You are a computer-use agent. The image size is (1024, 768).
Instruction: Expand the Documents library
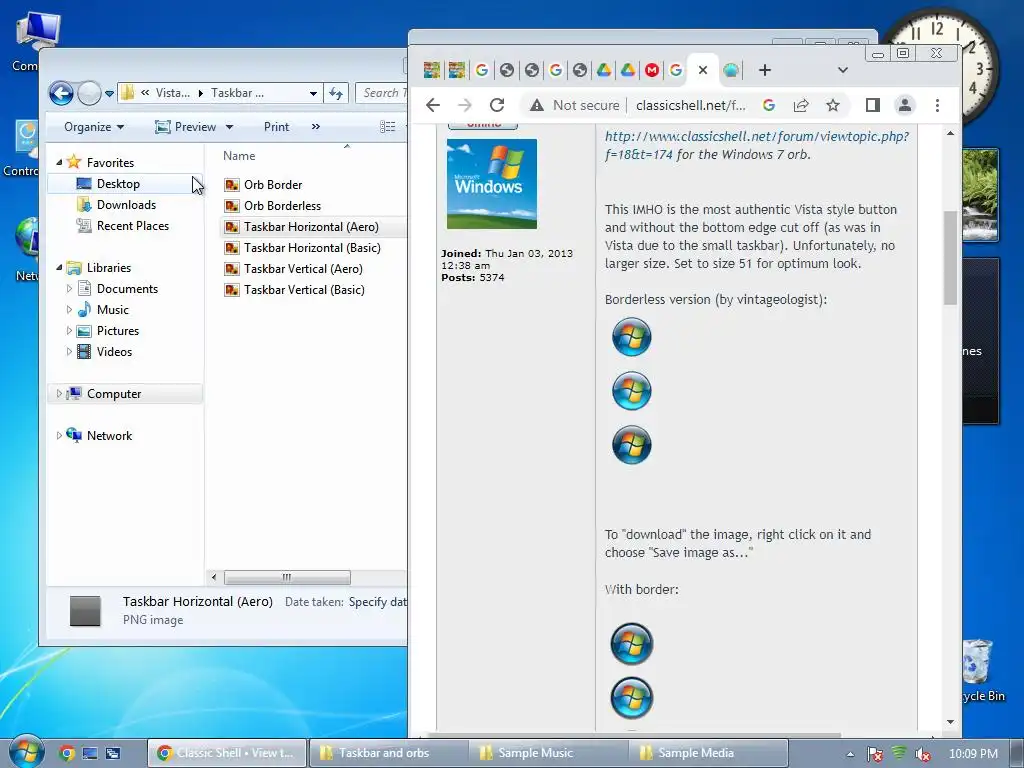pyautogui.click(x=69, y=288)
